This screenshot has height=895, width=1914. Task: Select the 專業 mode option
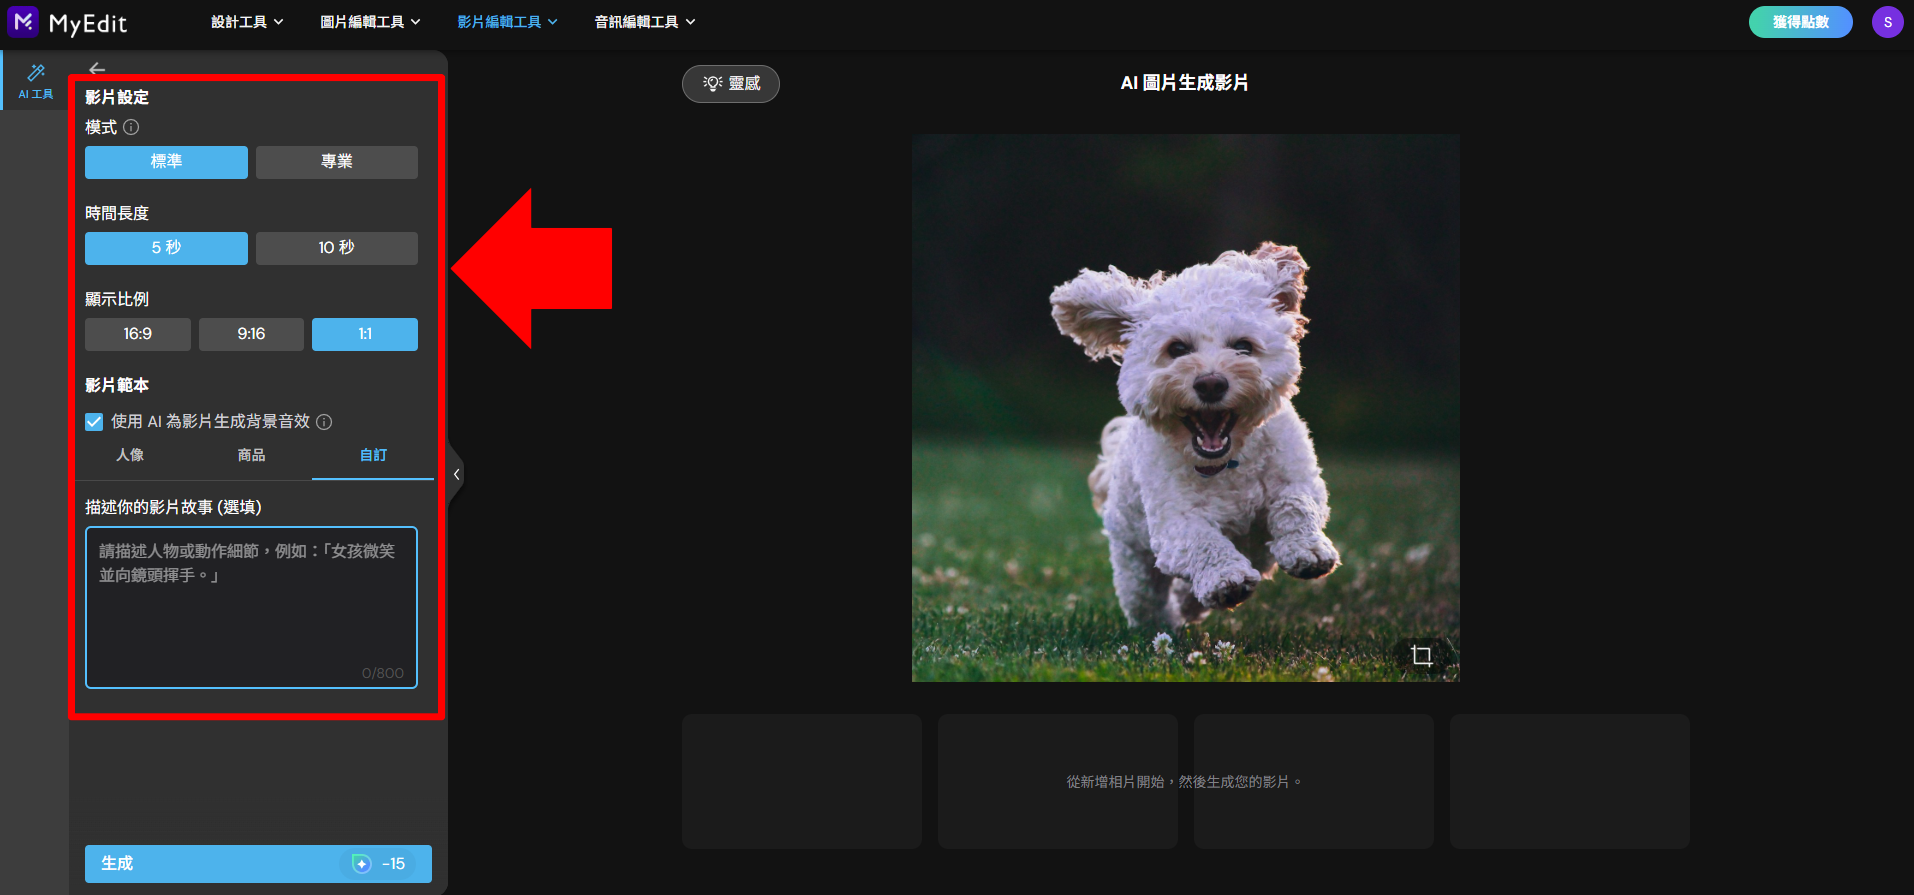click(x=337, y=162)
